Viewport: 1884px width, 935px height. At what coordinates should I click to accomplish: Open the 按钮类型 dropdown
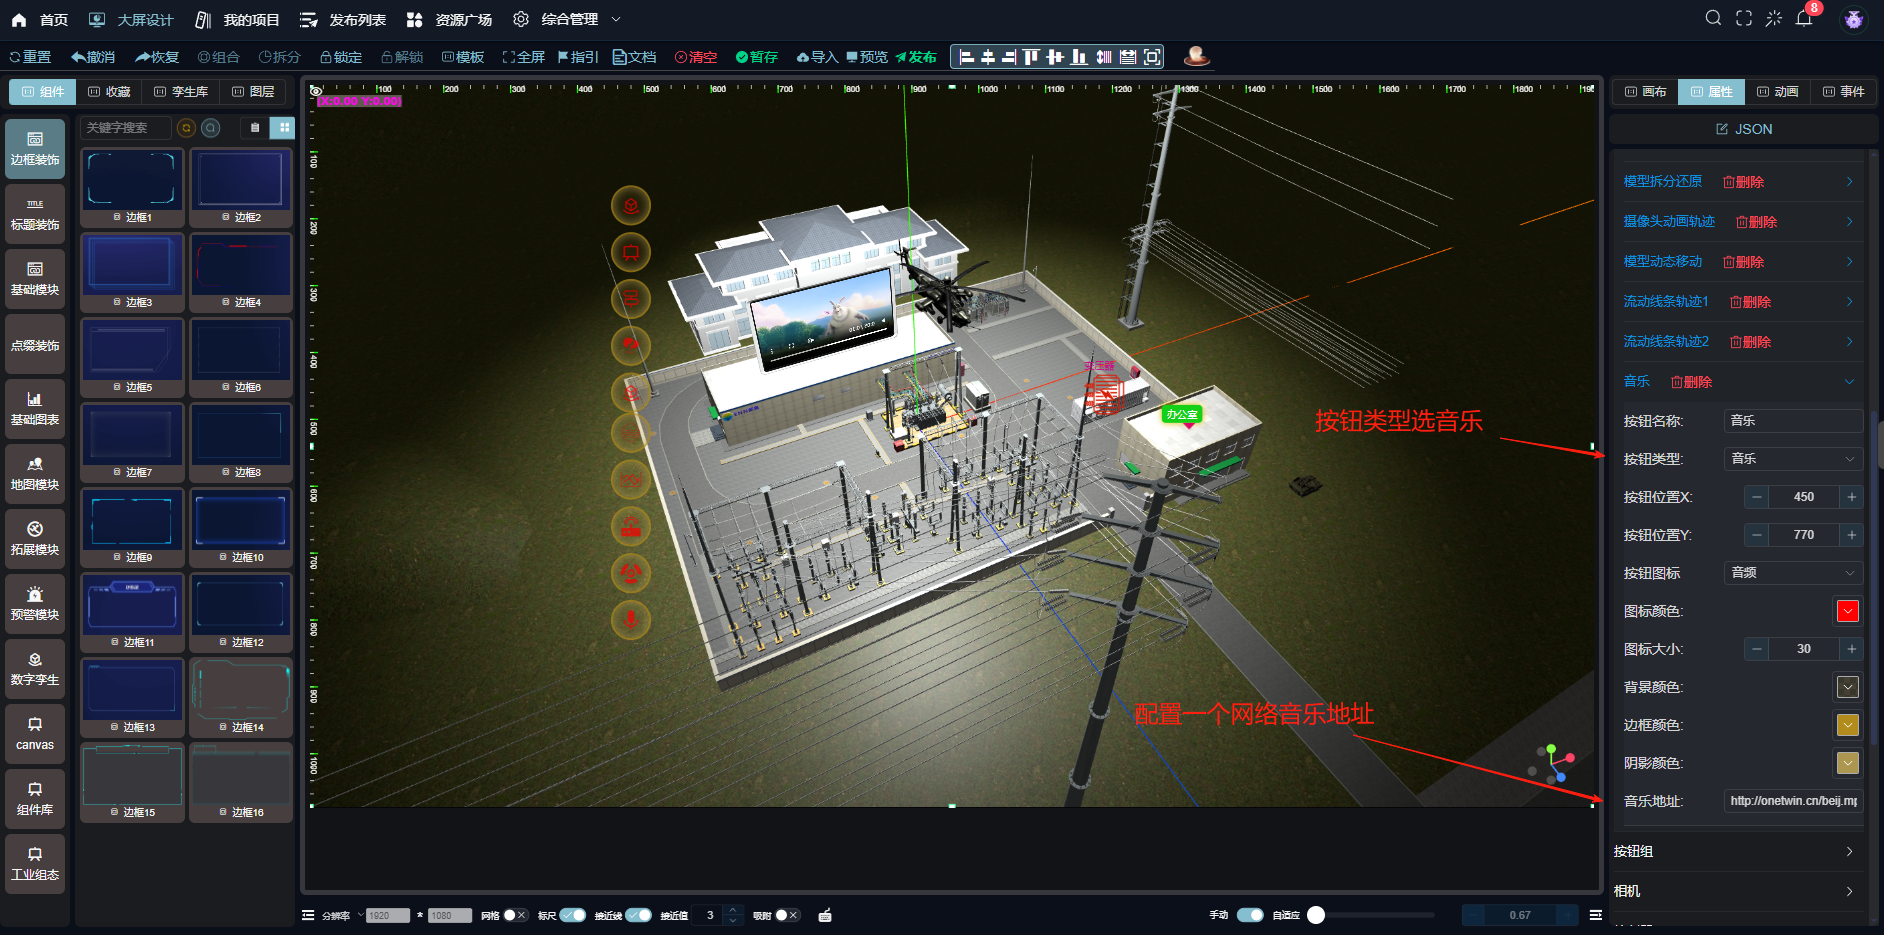[1793, 459]
